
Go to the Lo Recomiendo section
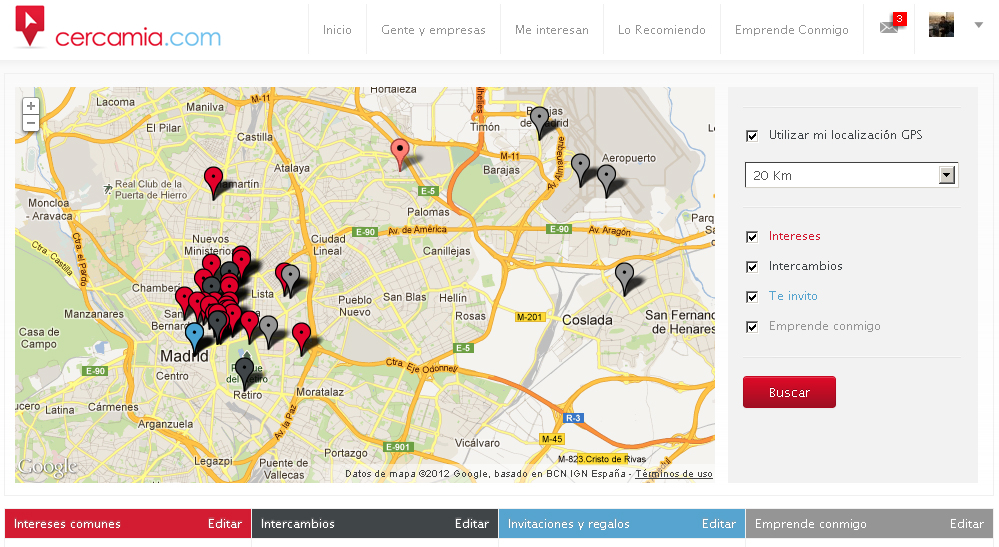click(661, 30)
